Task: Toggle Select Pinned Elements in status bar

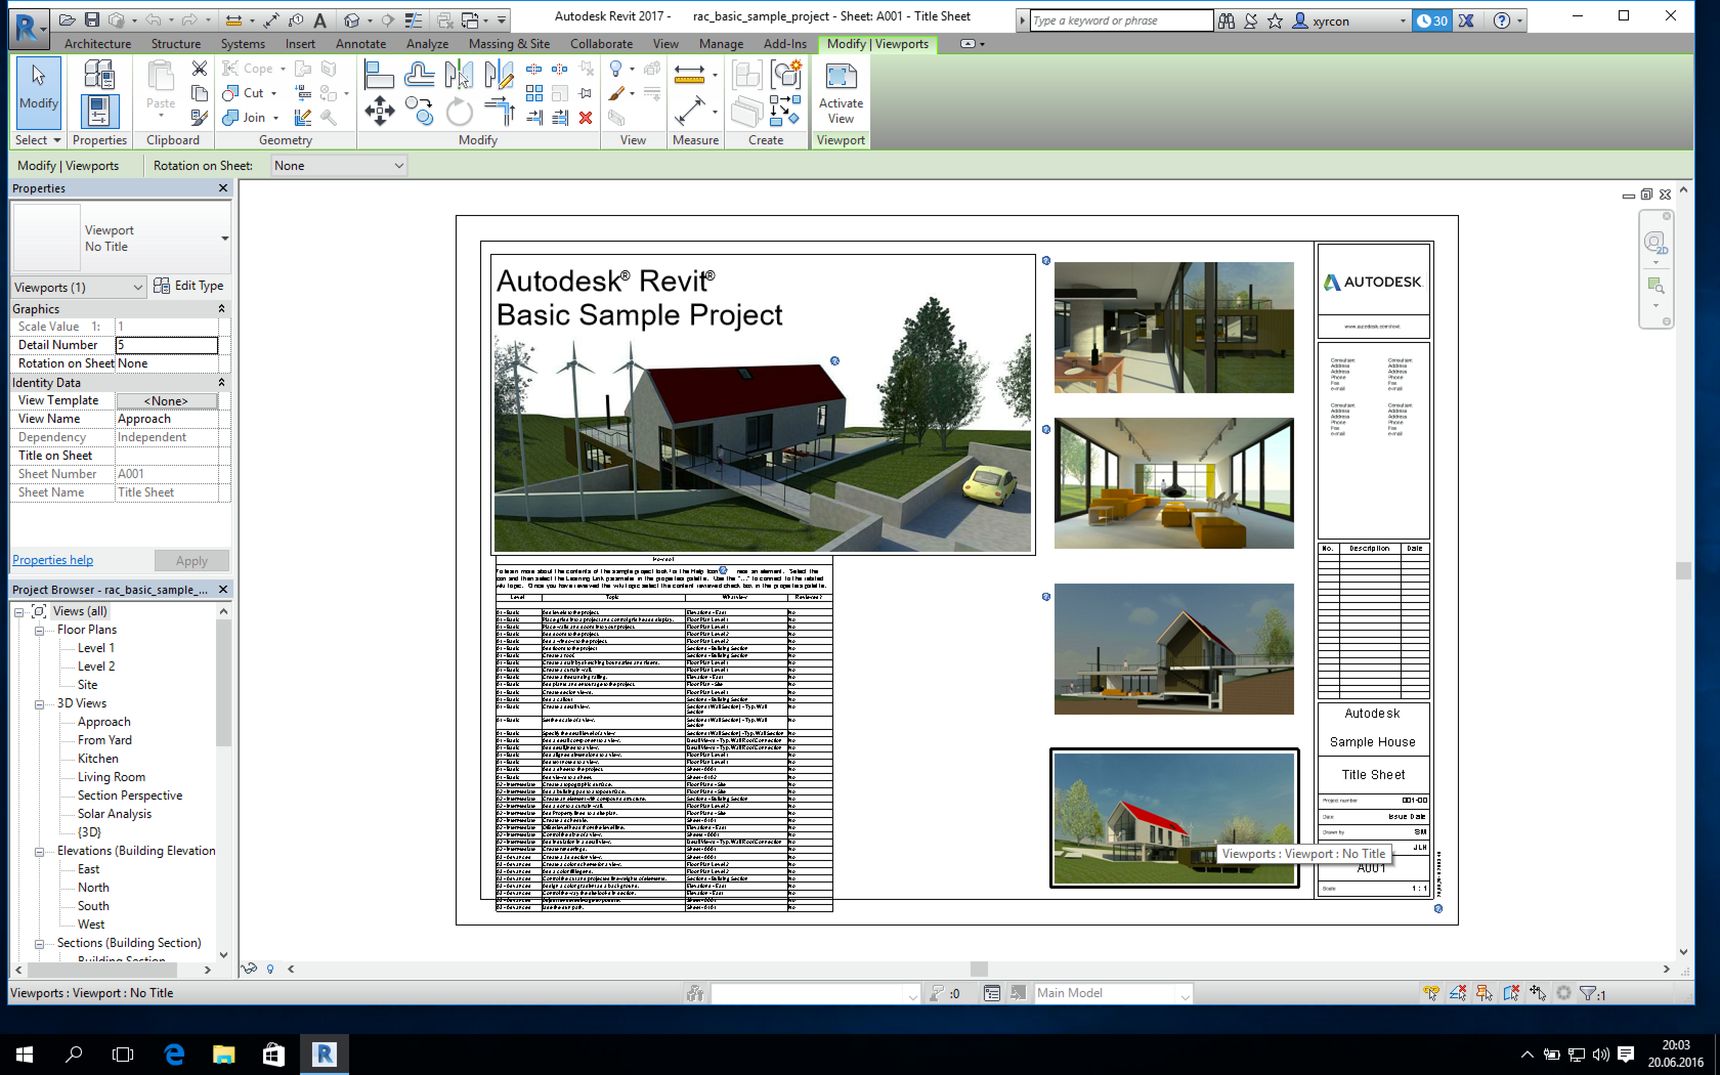Action: 1484,993
